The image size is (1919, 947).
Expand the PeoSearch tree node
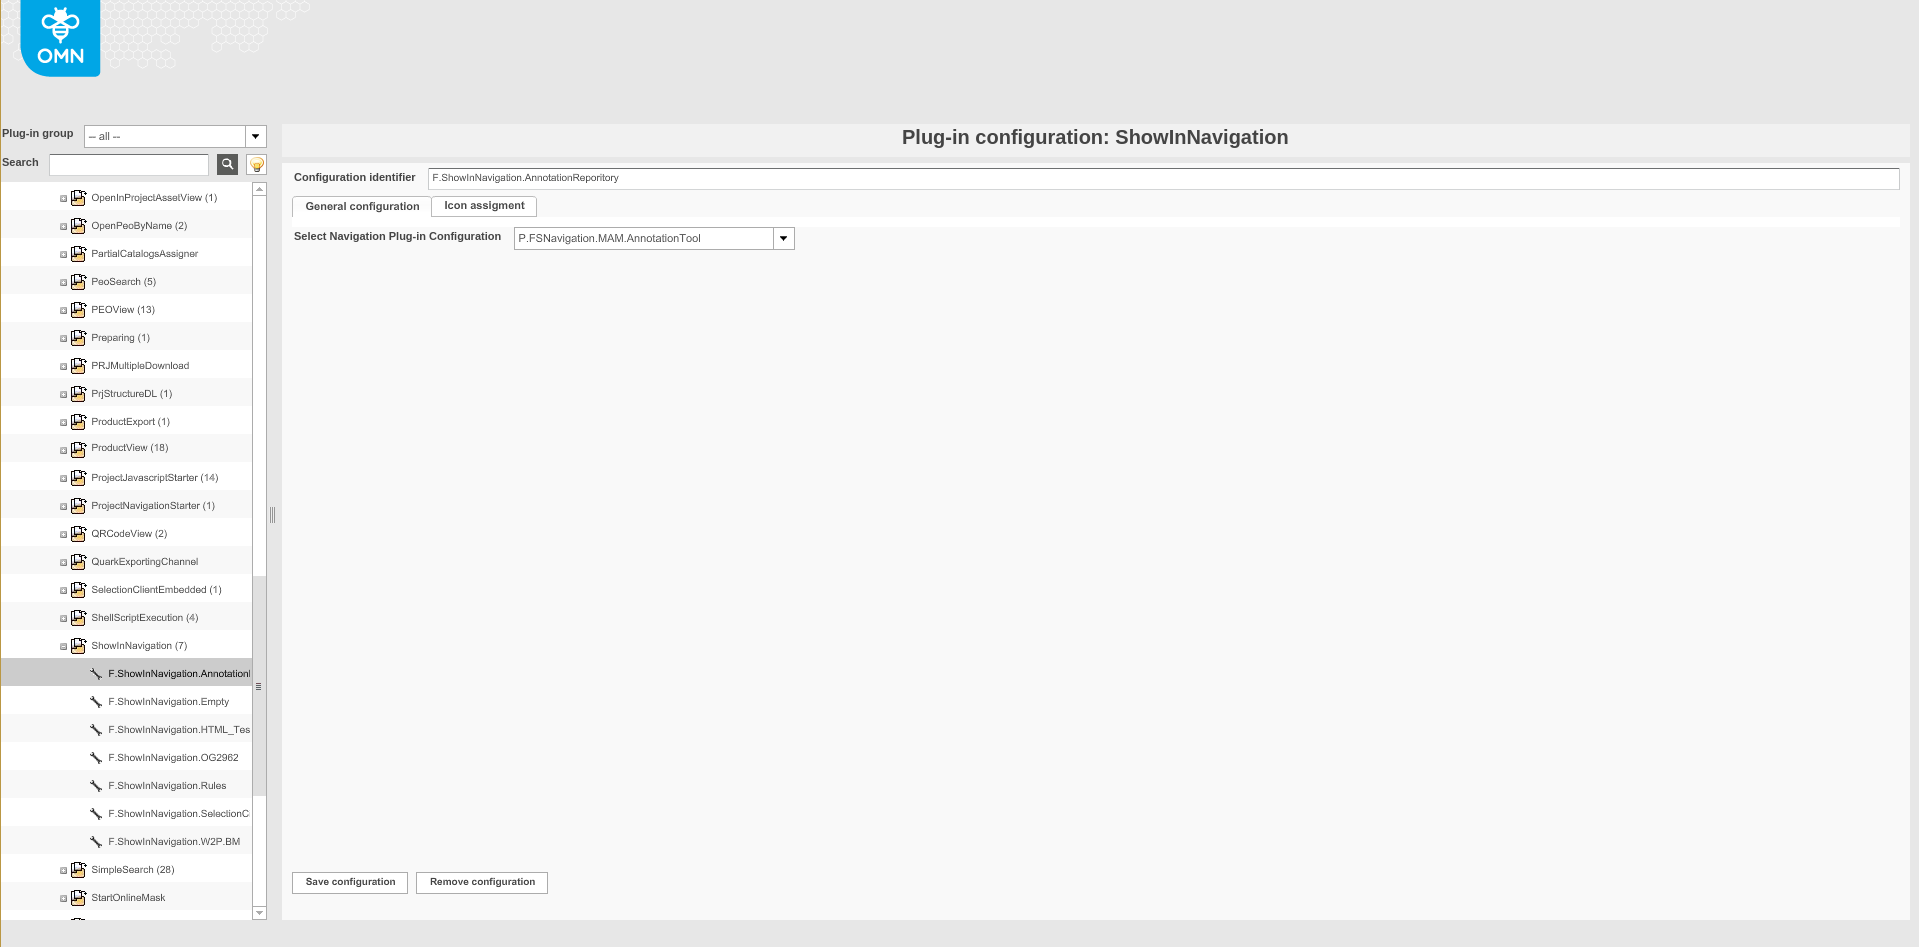click(63, 283)
